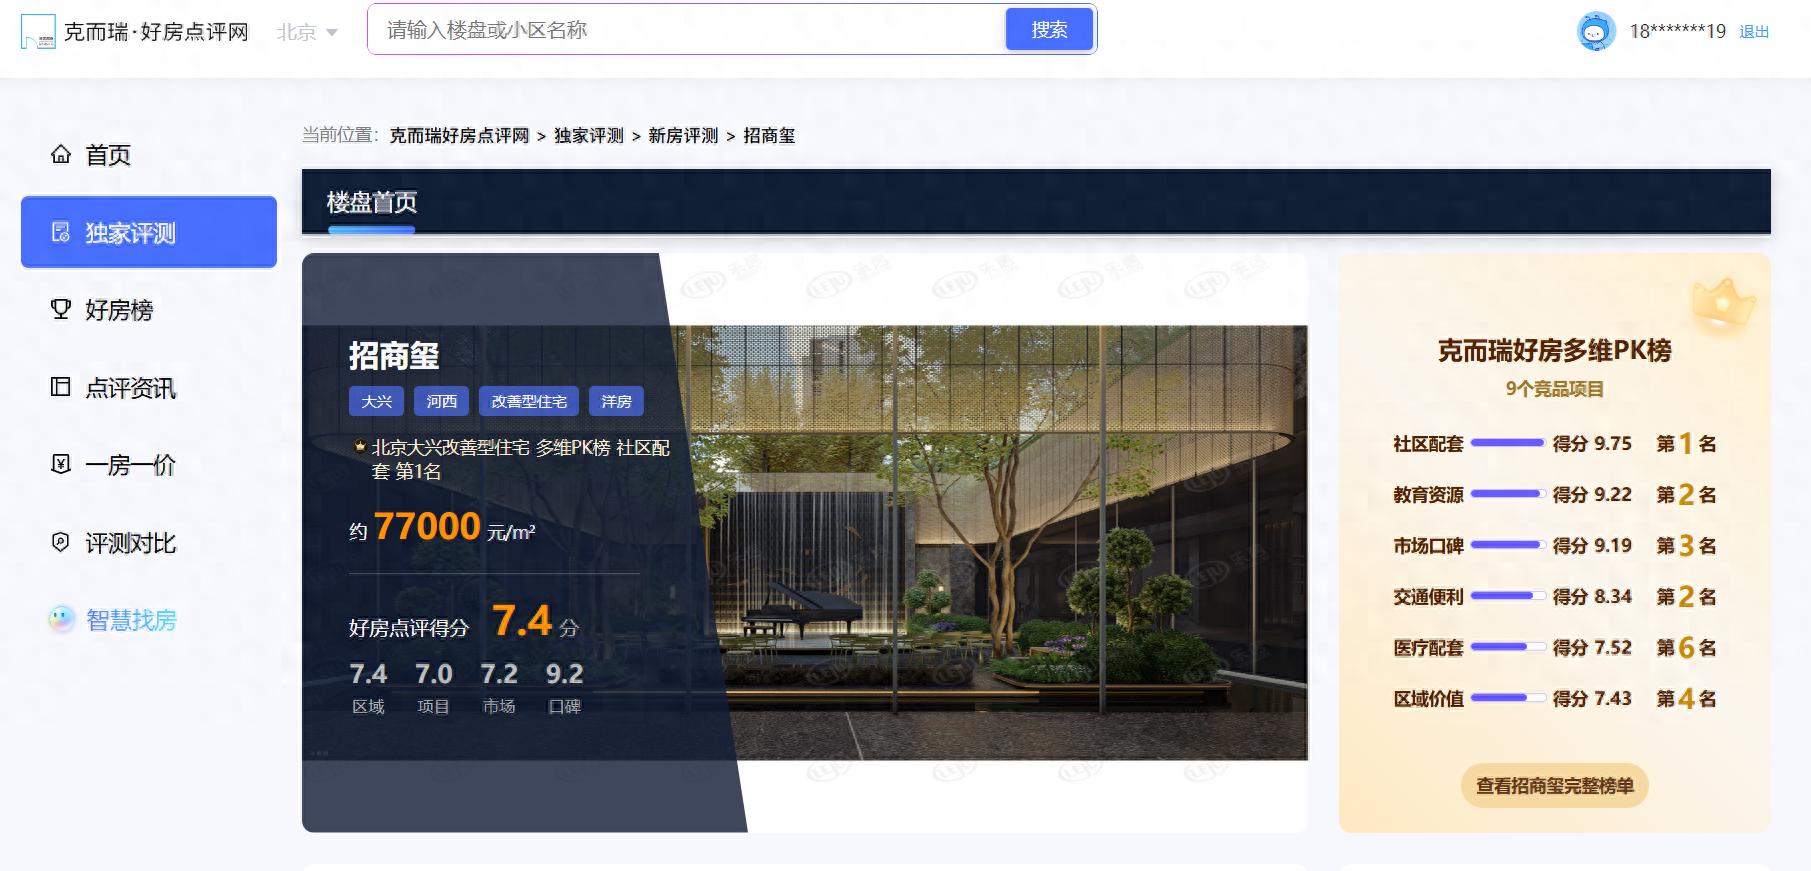The width and height of the screenshot is (1811, 871).
Task: Click the 市场 7.2 sub-score
Action: click(x=499, y=687)
